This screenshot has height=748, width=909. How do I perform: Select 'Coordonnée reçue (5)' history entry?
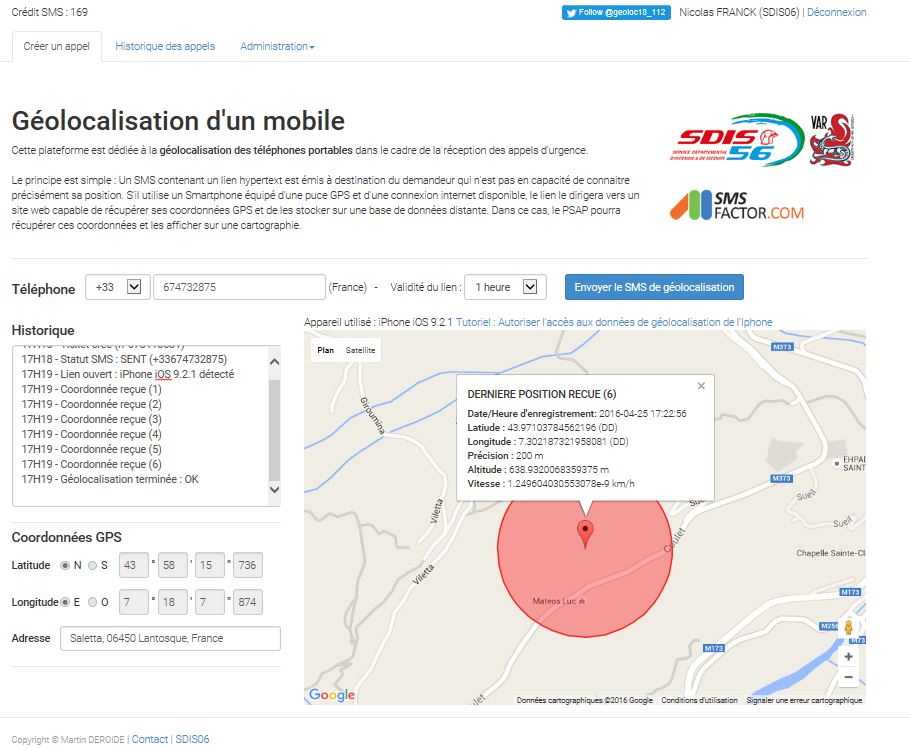pyautogui.click(x=92, y=450)
